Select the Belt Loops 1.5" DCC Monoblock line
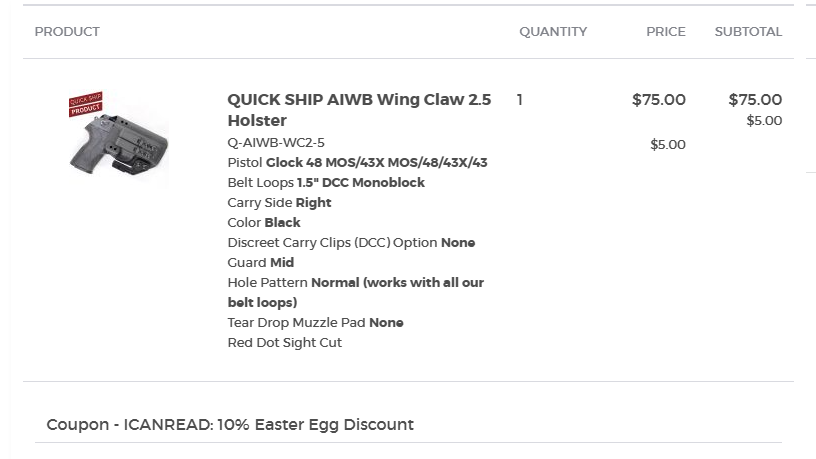The height and width of the screenshot is (459, 816). 326,183
